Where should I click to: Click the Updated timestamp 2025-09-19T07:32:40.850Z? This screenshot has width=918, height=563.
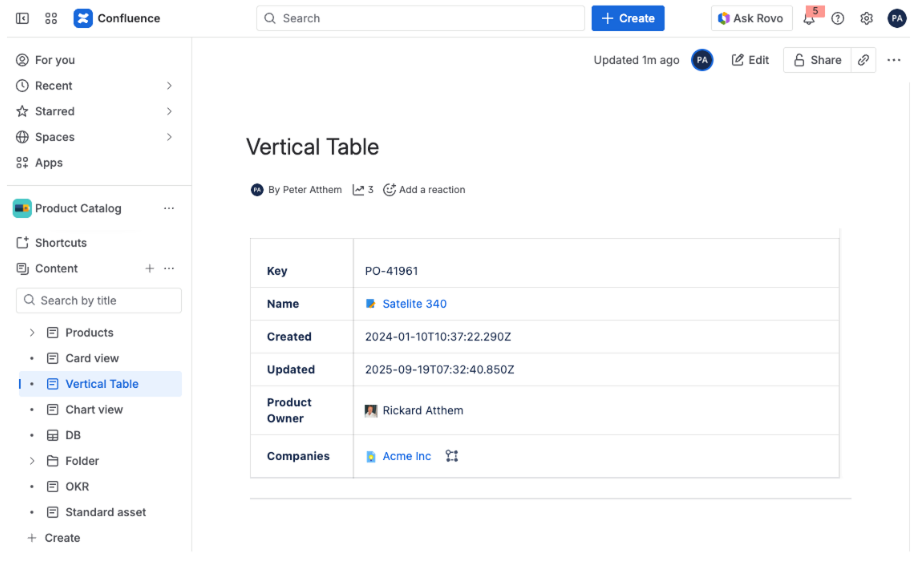(x=440, y=369)
